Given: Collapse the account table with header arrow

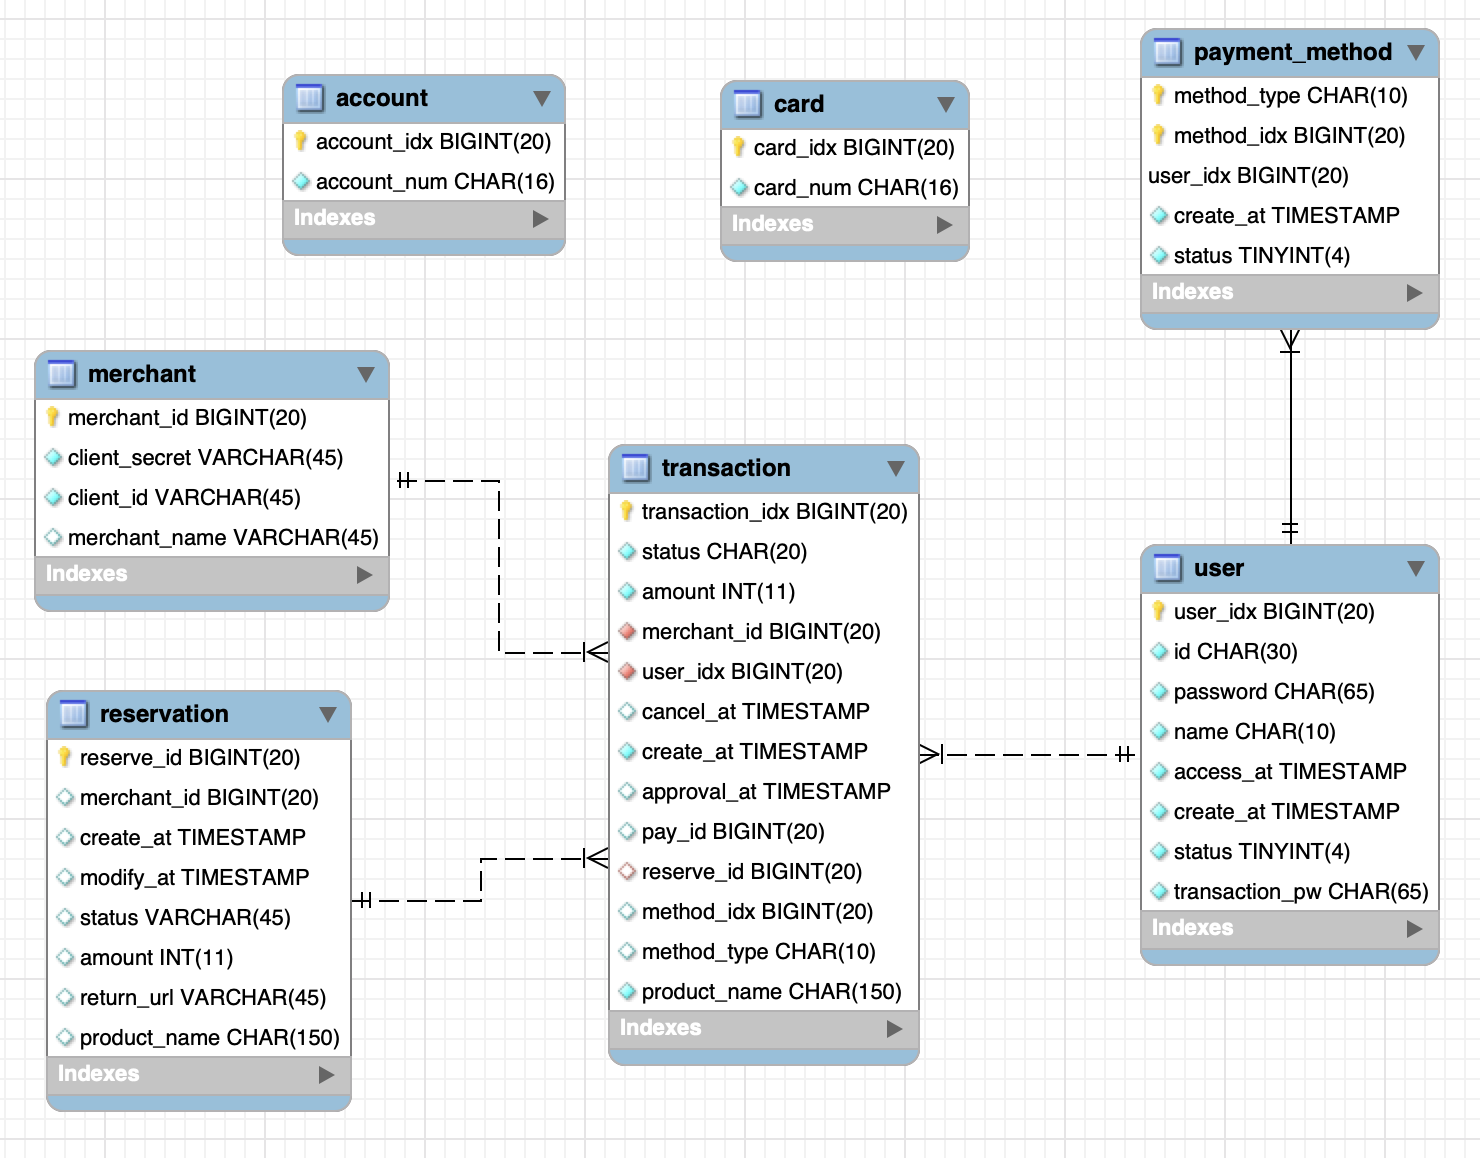Looking at the screenshot, I should pyautogui.click(x=542, y=98).
